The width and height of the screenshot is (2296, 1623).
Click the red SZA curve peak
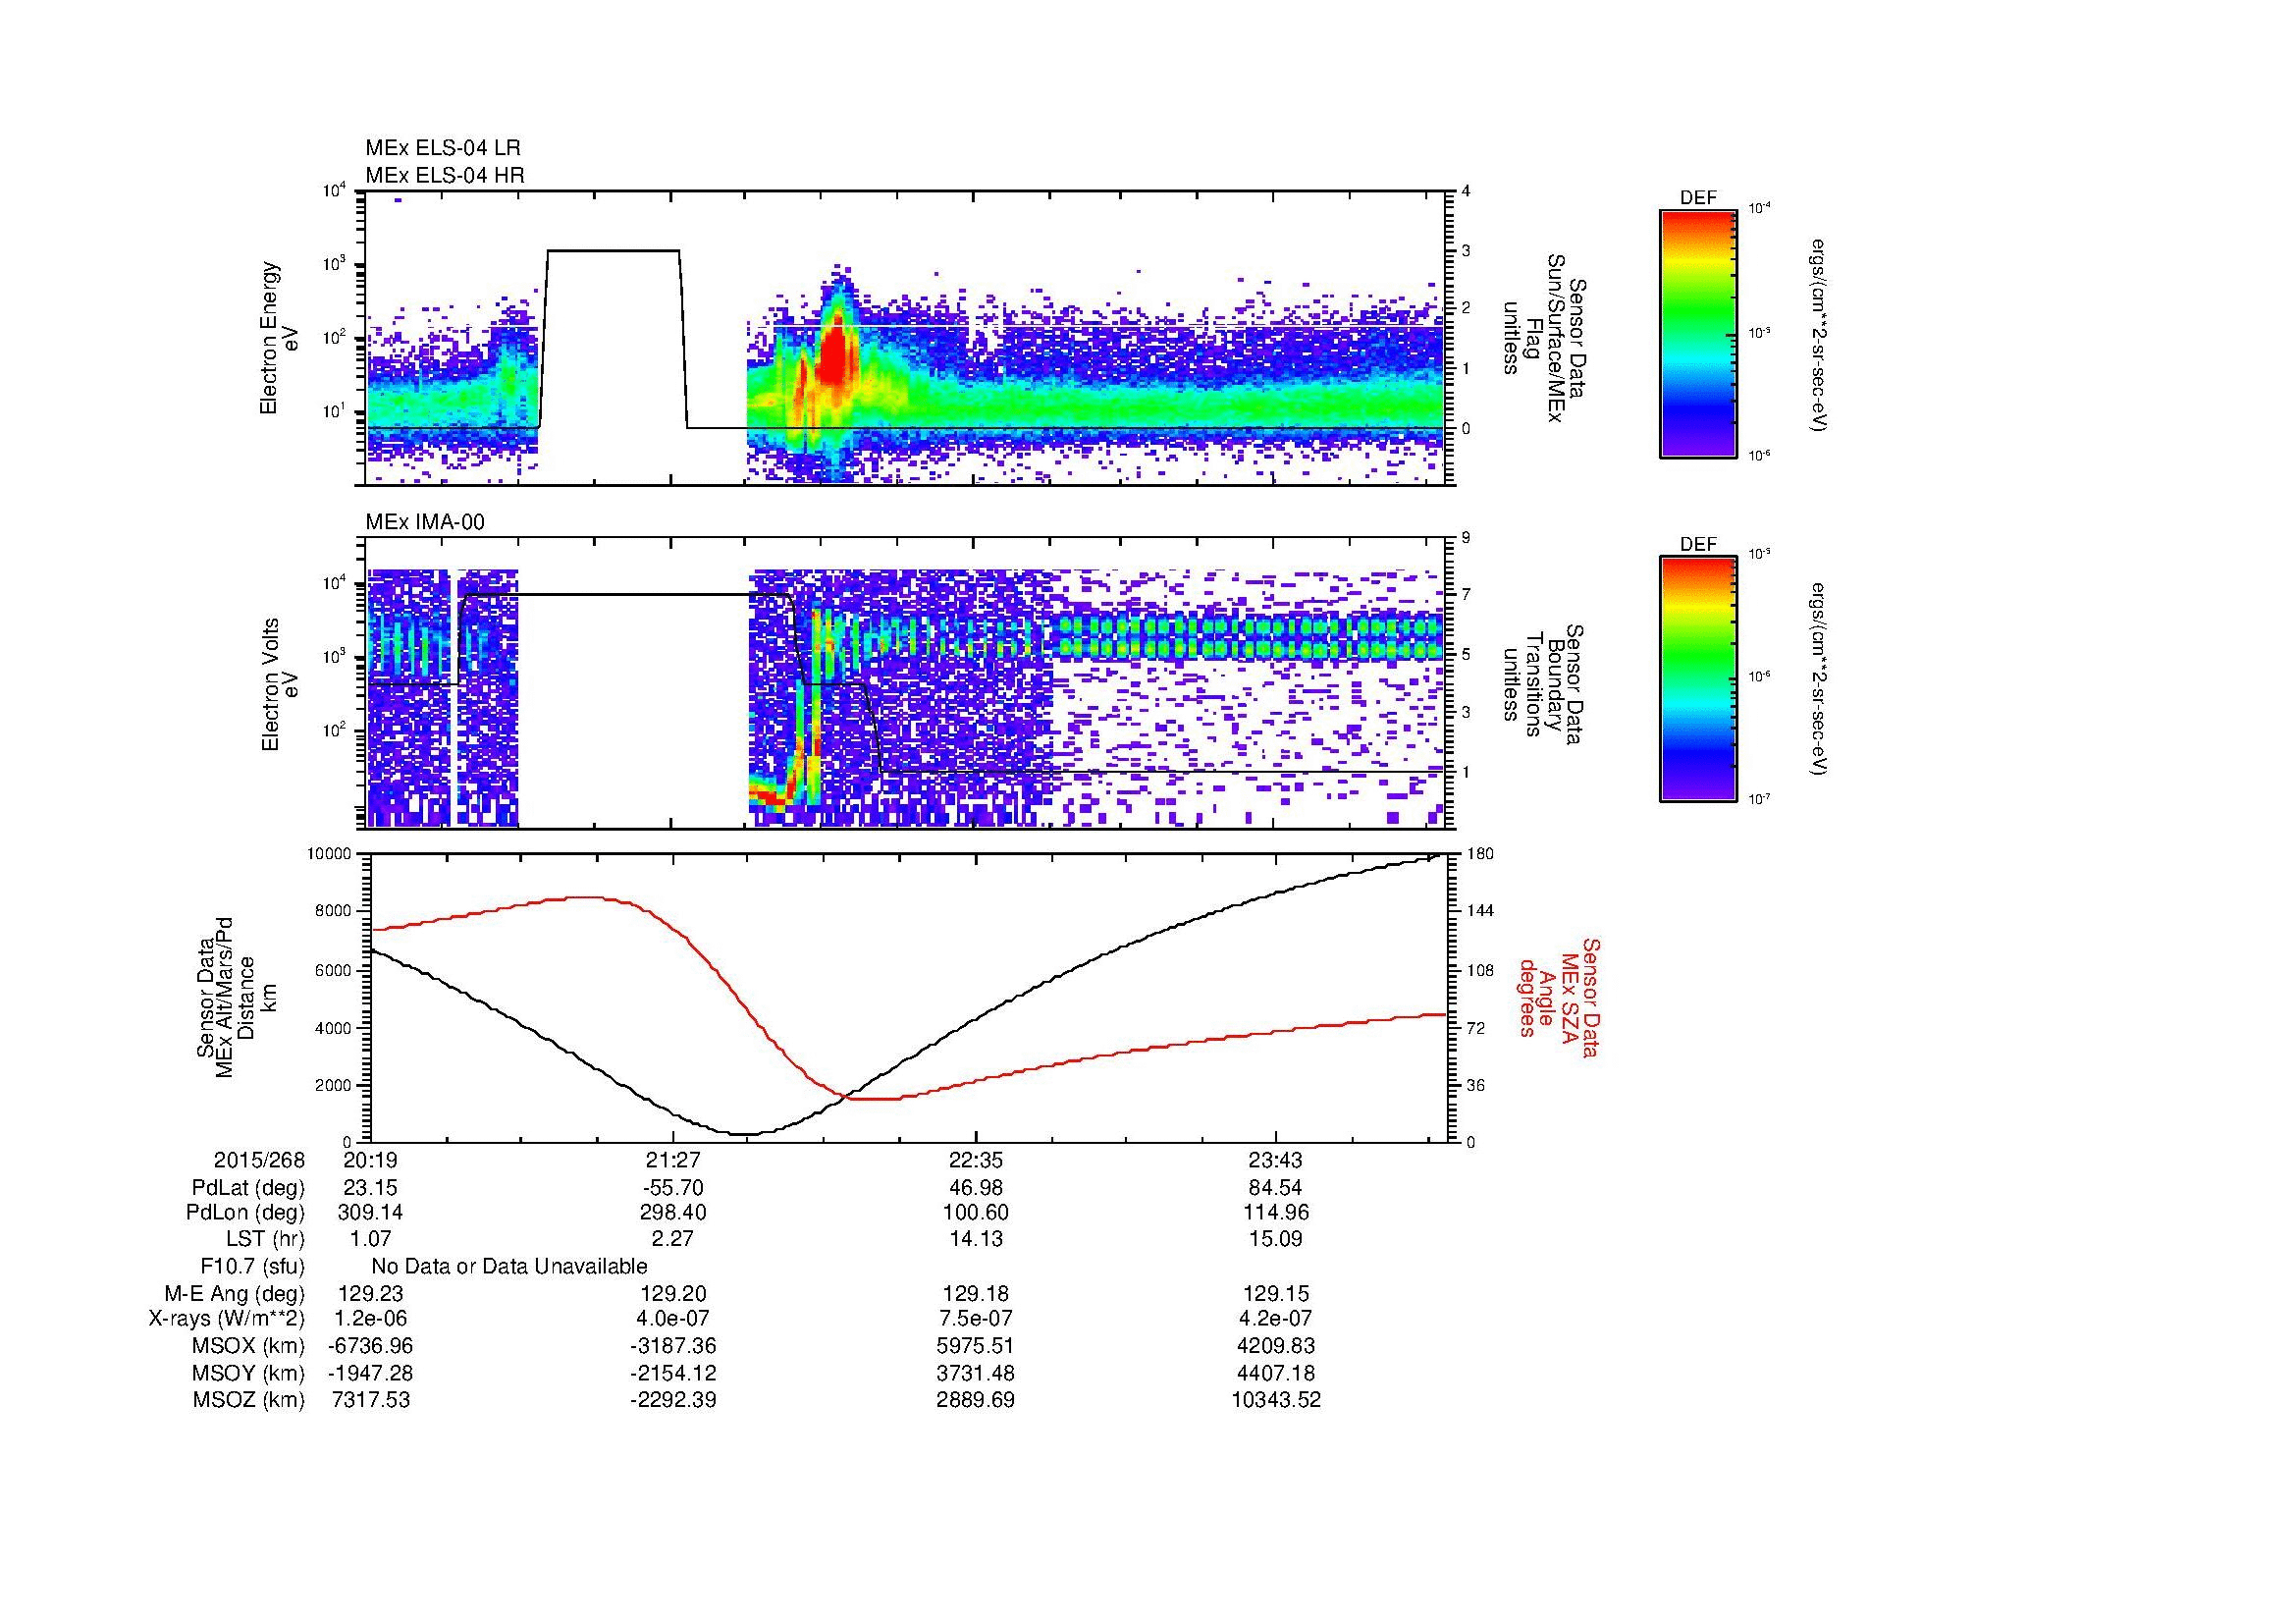[585, 897]
